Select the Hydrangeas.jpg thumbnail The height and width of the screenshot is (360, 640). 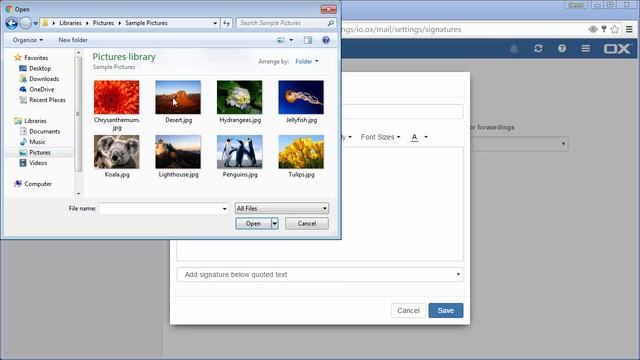[x=240, y=97]
